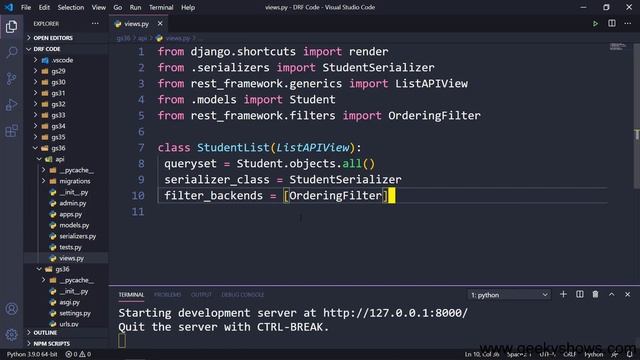
Task: Collapse the api folder
Action: (60, 159)
